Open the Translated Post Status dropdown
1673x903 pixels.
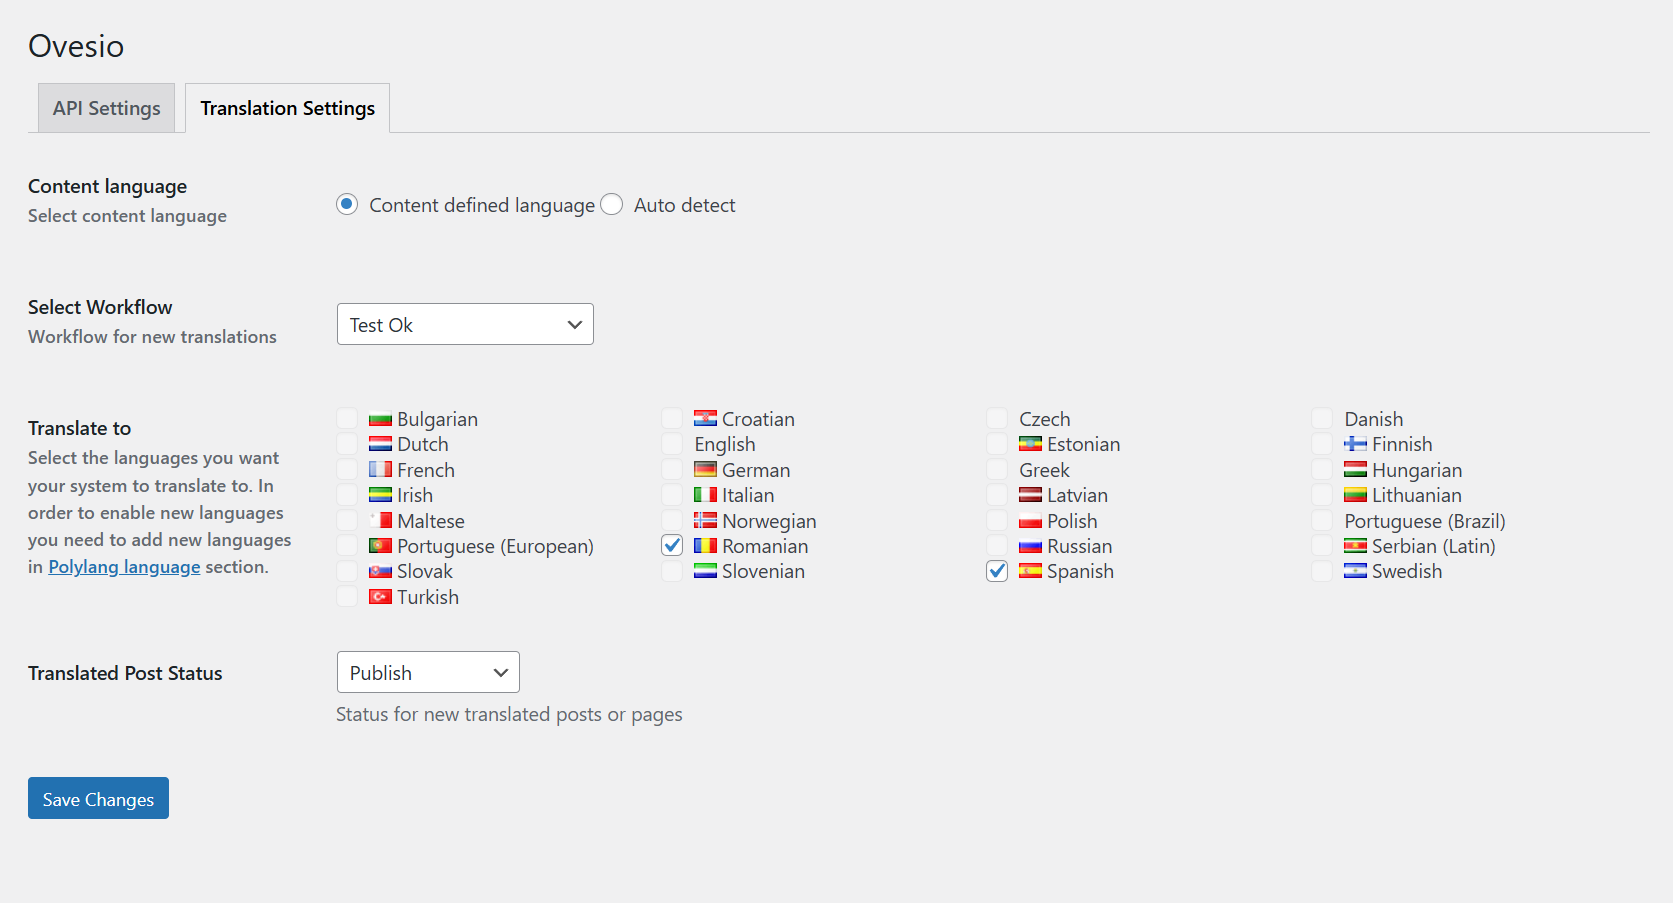click(x=428, y=672)
